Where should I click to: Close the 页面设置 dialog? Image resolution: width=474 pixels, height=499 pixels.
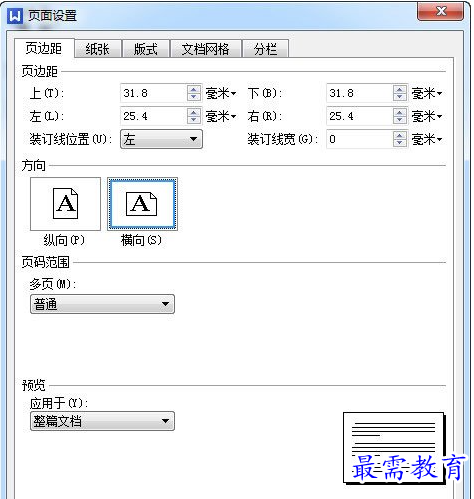(x=440, y=11)
